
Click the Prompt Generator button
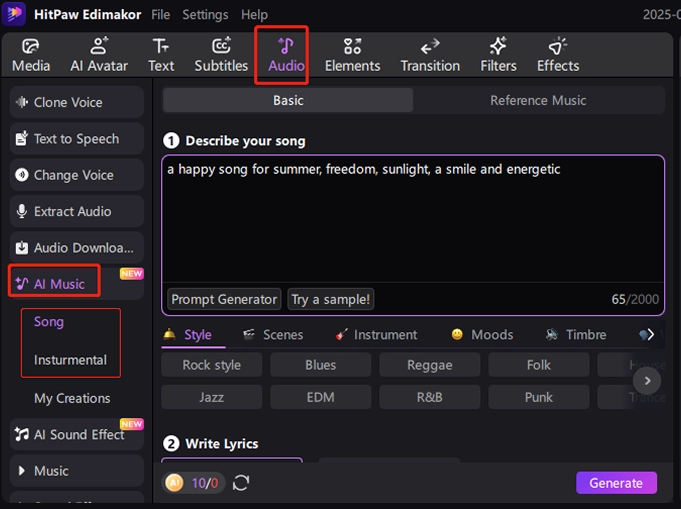click(224, 299)
